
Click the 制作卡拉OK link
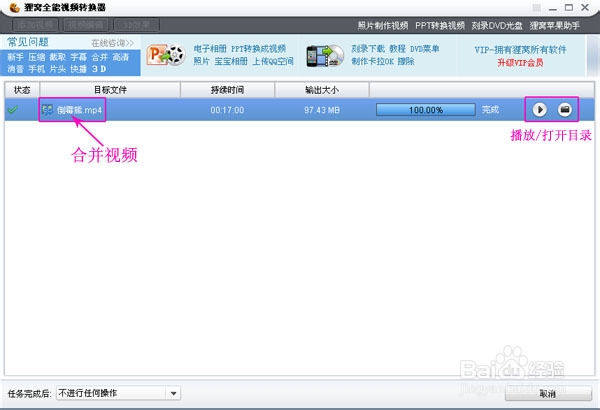(x=372, y=61)
